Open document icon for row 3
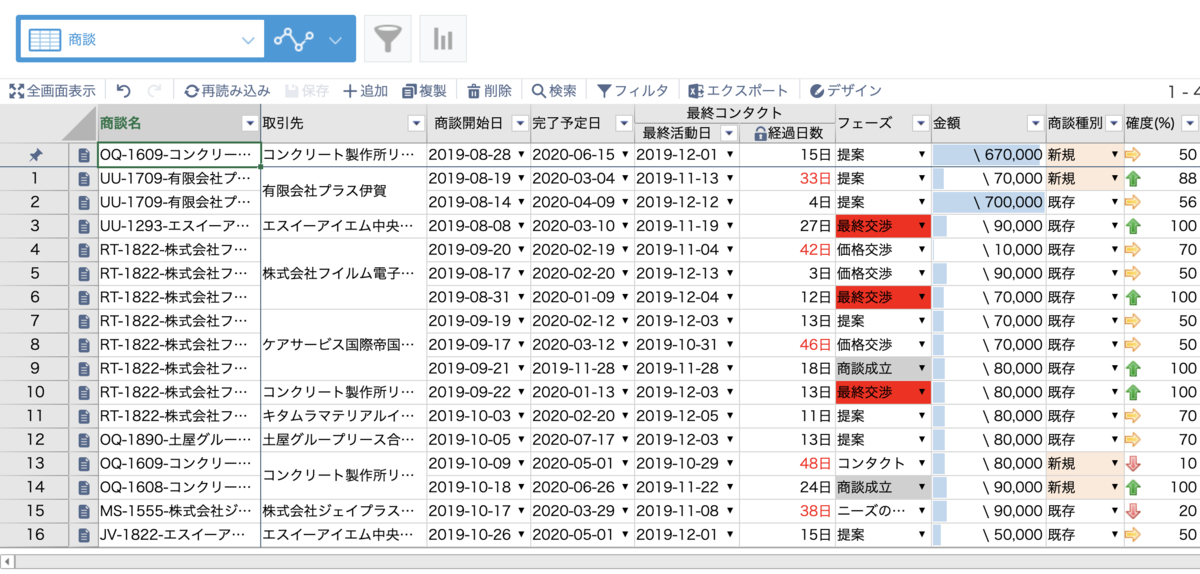The height and width of the screenshot is (574, 1200). click(85, 226)
